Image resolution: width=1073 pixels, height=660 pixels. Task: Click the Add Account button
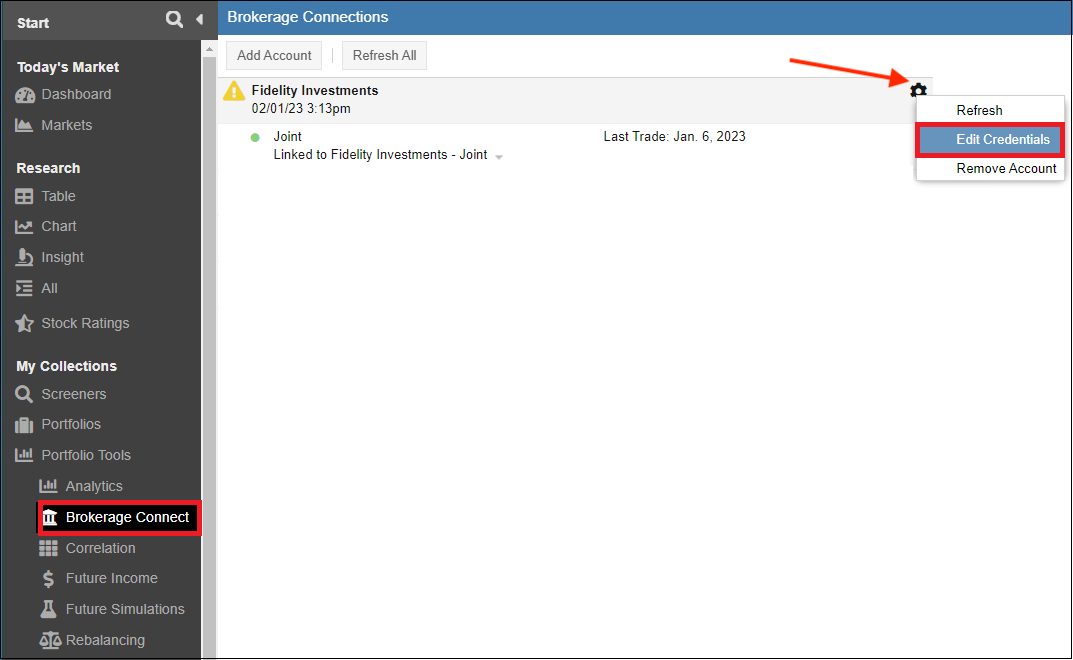pos(274,55)
